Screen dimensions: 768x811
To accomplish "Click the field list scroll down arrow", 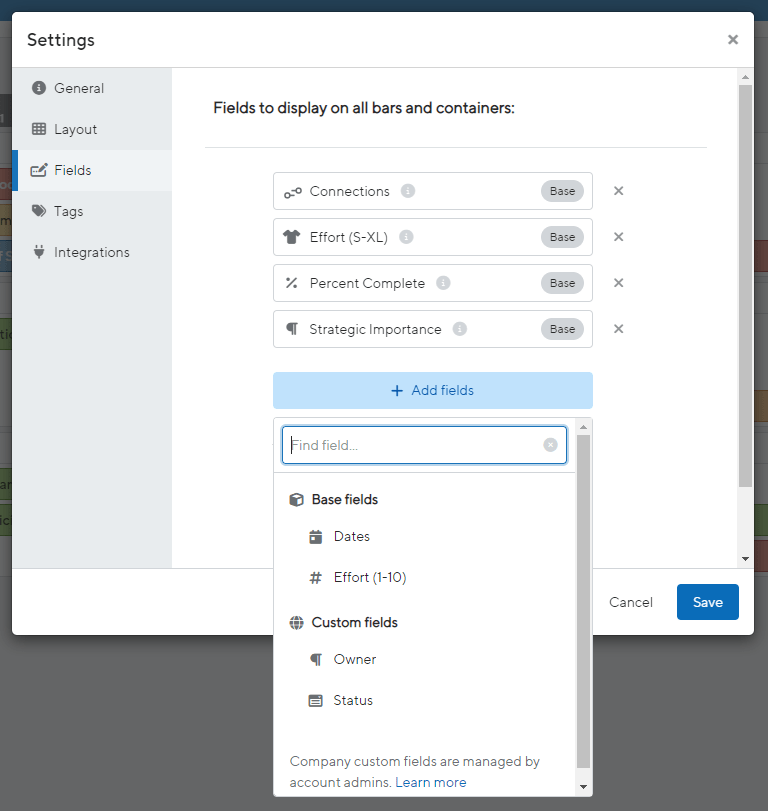I will [583, 787].
